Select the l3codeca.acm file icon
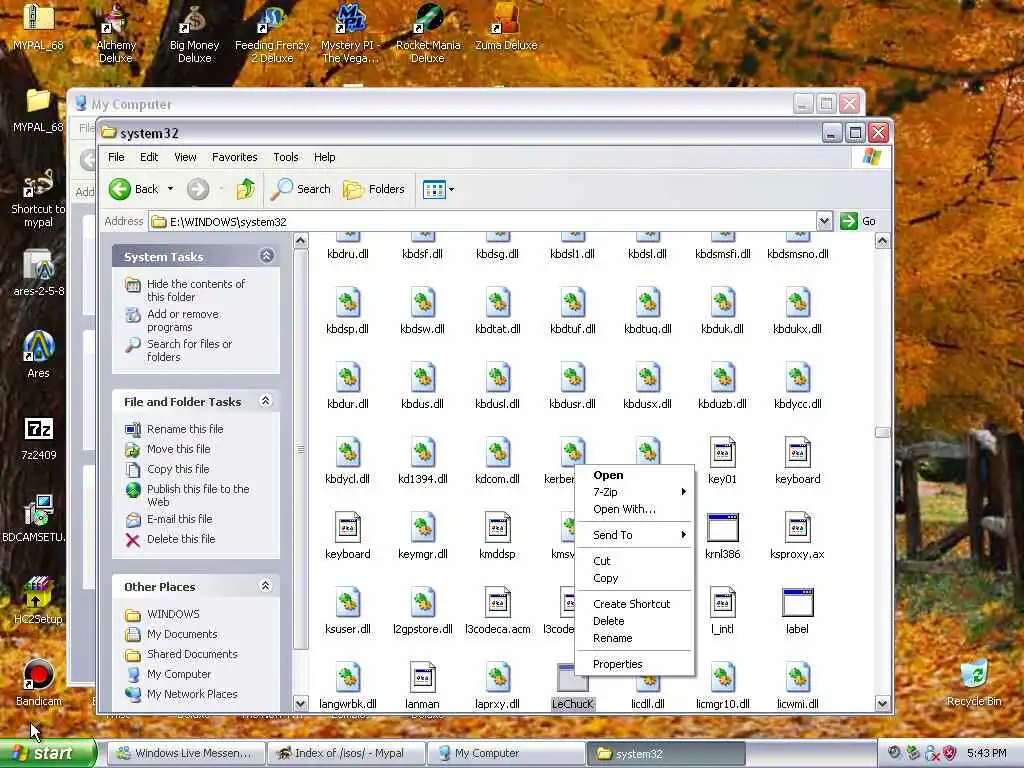 498,603
